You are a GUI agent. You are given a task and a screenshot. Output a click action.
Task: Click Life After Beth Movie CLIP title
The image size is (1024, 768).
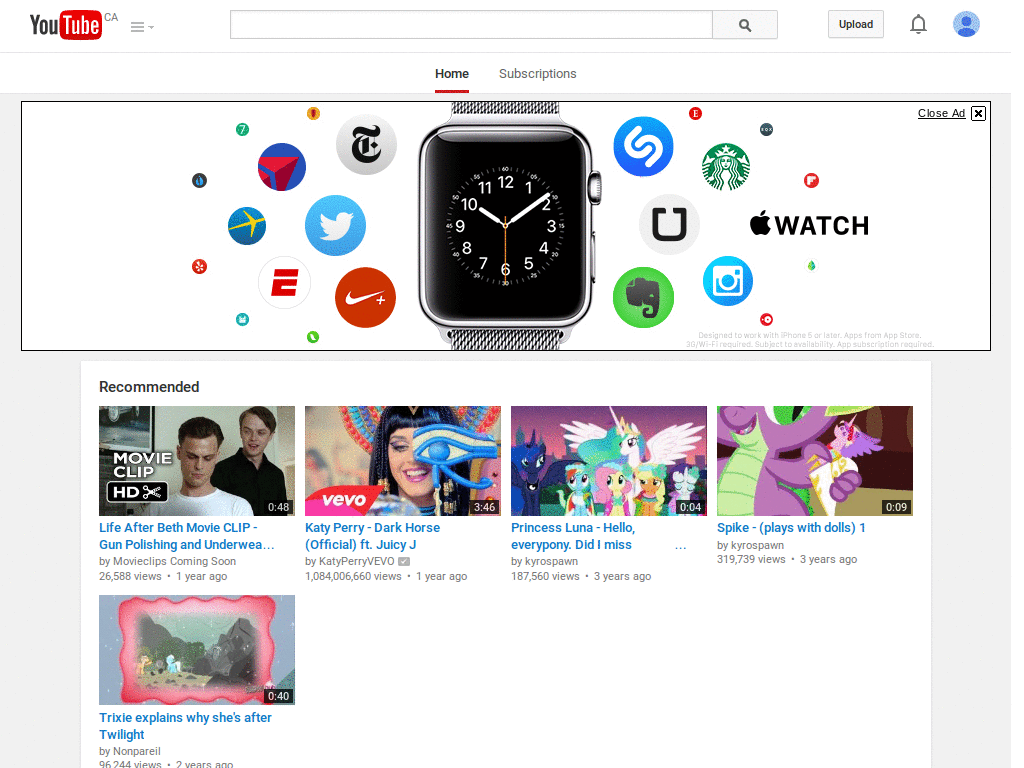[187, 536]
